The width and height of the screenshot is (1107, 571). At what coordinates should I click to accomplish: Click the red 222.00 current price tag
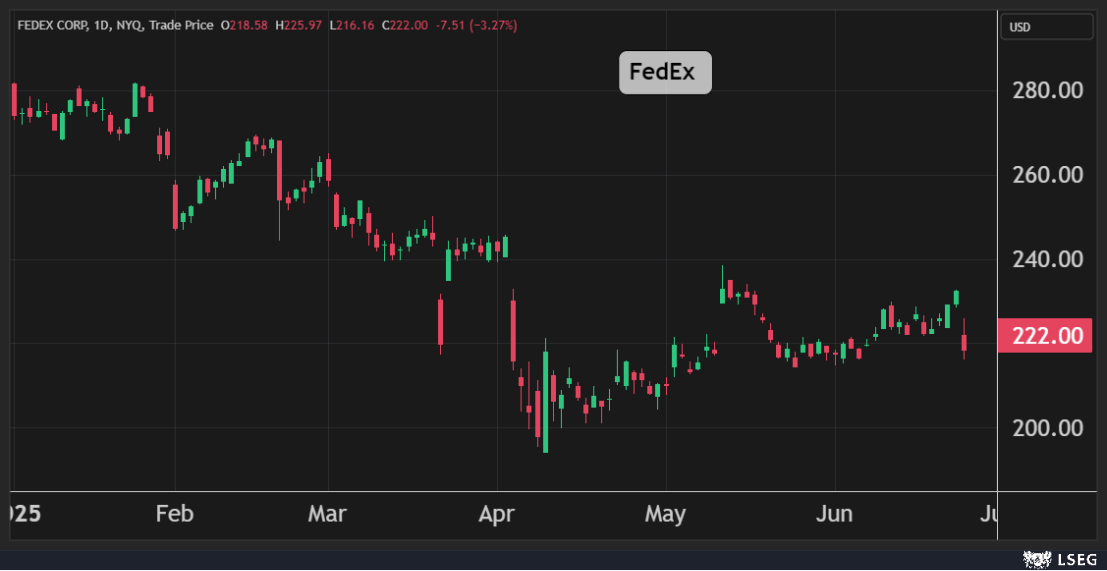pyautogui.click(x=1047, y=336)
